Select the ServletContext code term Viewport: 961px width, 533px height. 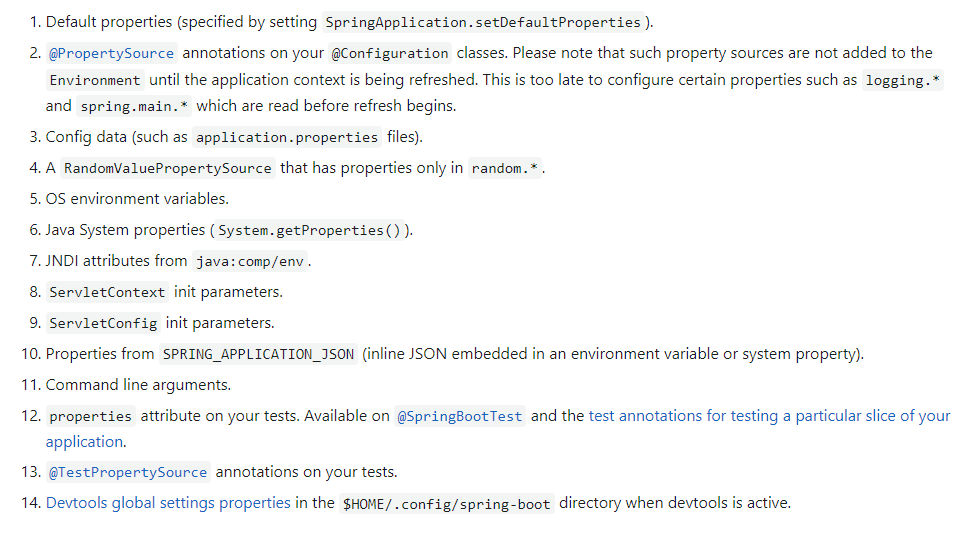point(108,293)
